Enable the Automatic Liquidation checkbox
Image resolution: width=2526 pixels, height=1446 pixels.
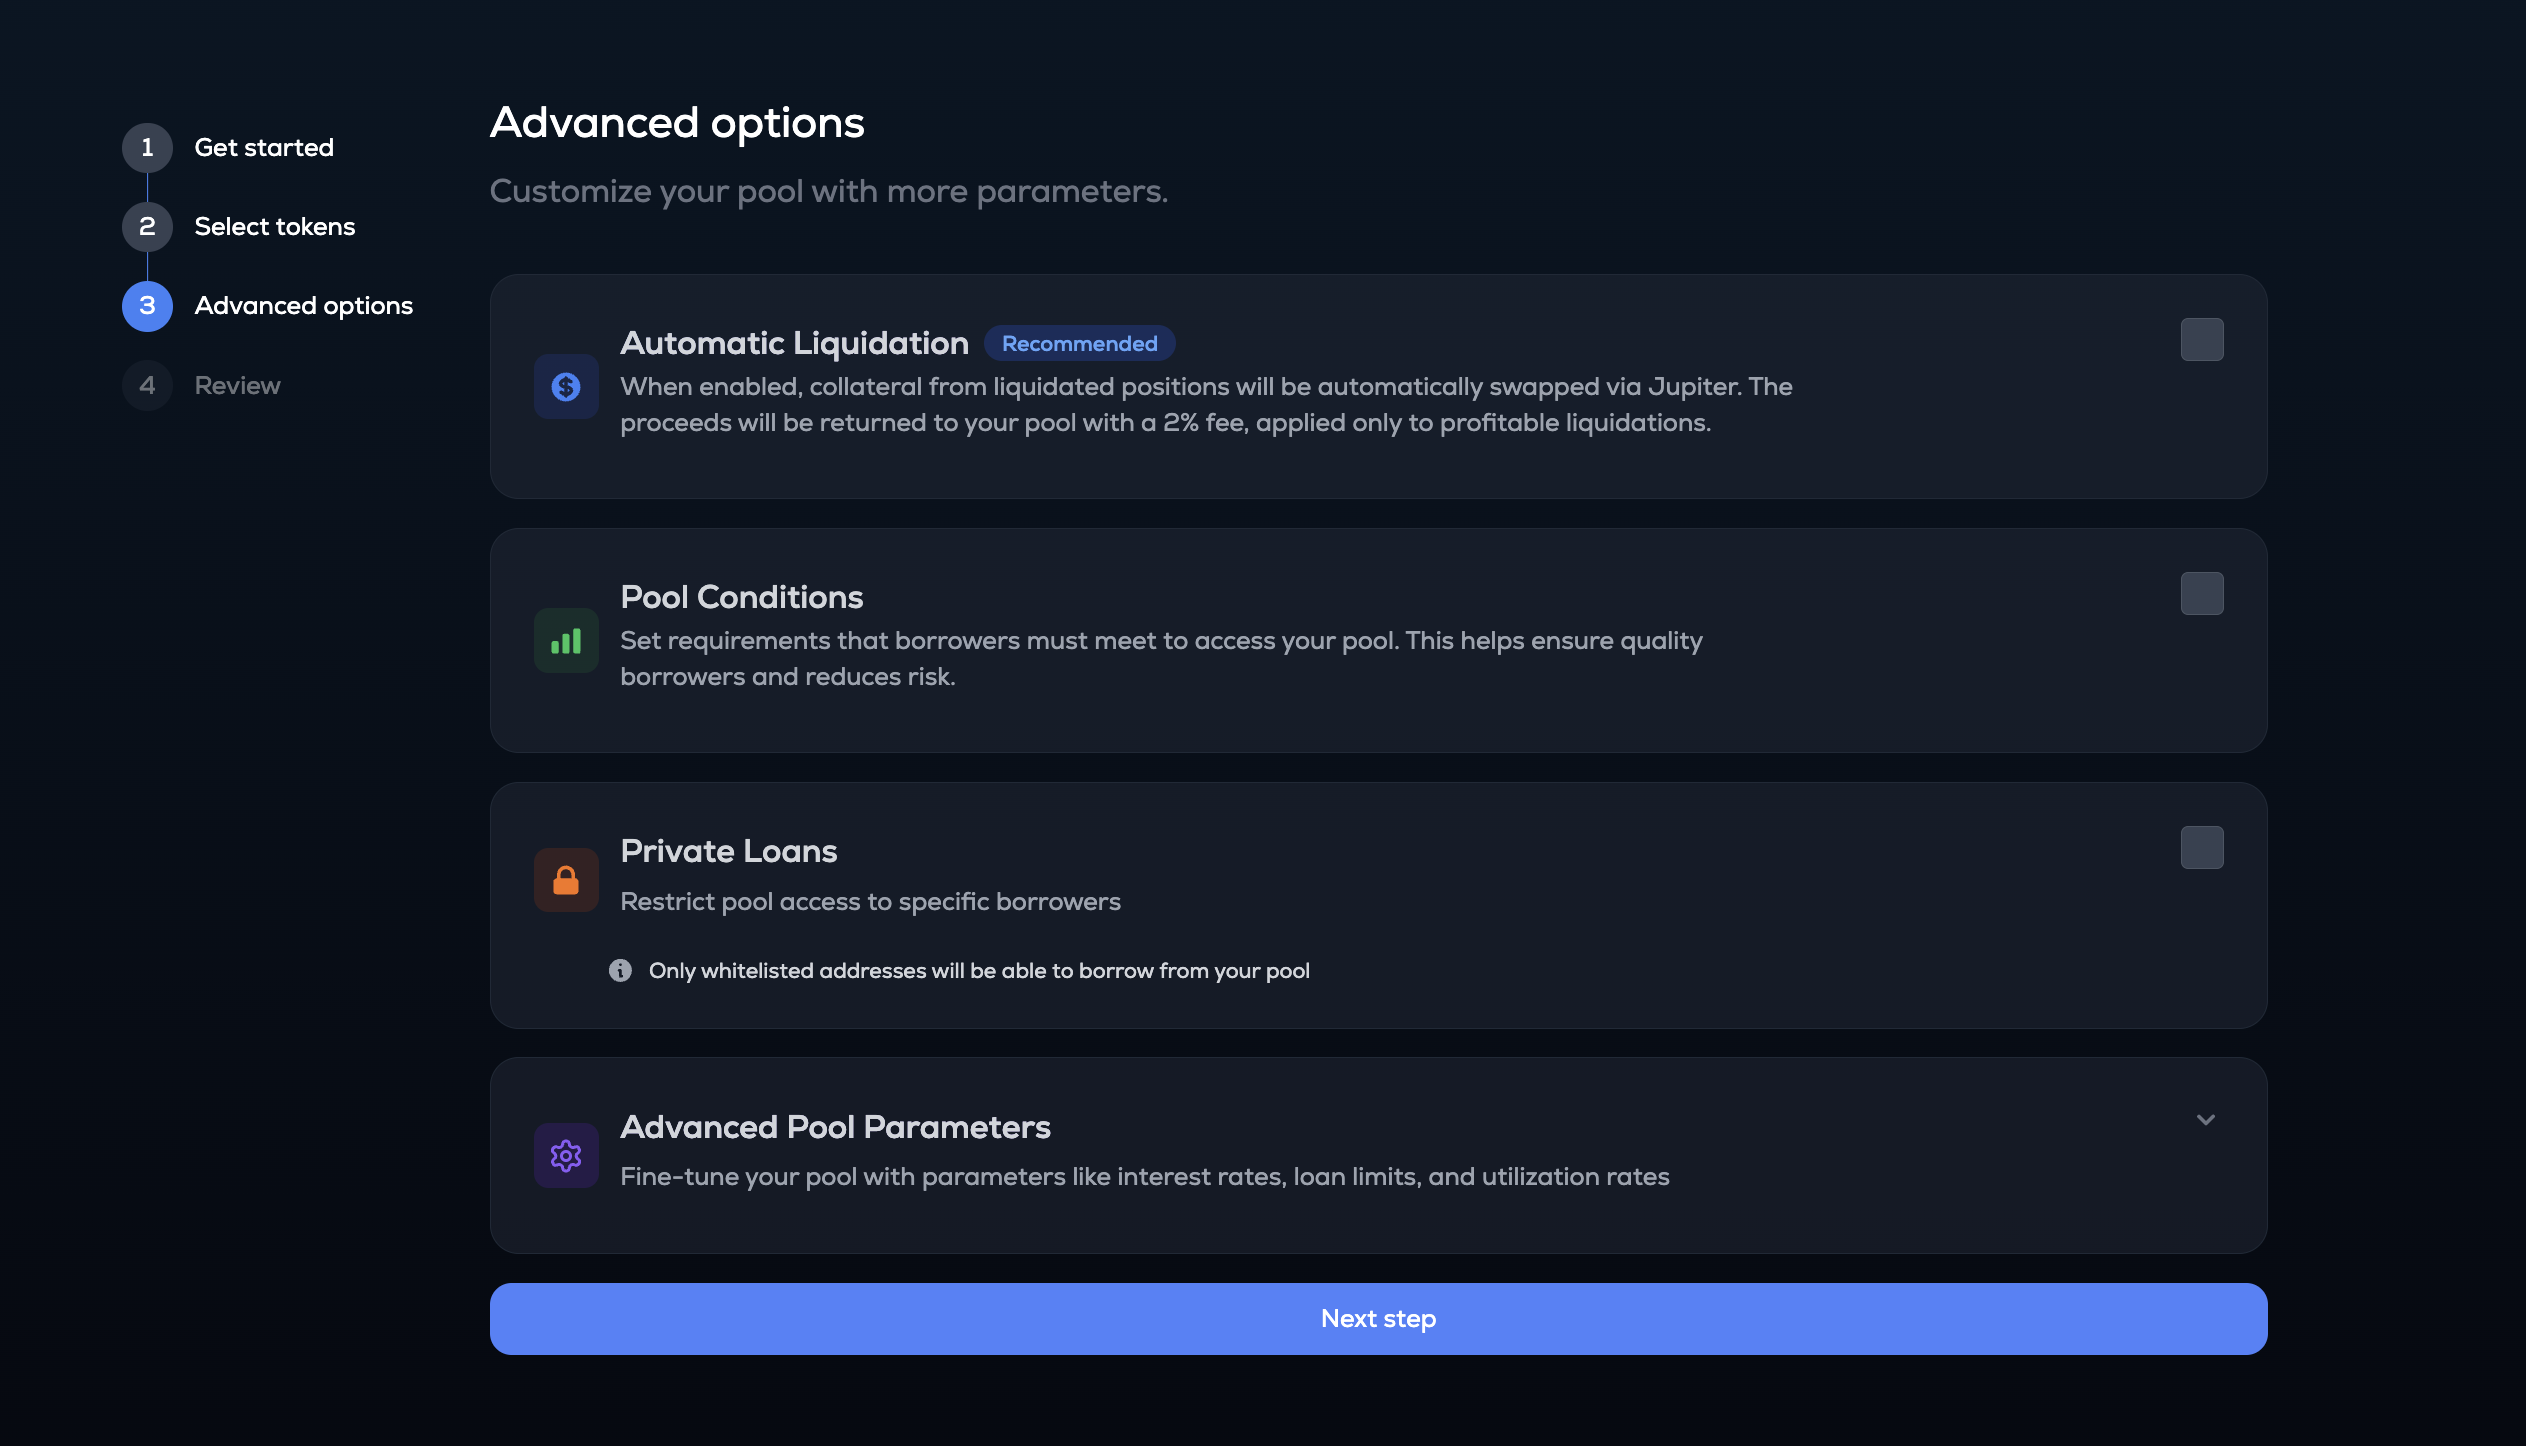pos(2202,340)
